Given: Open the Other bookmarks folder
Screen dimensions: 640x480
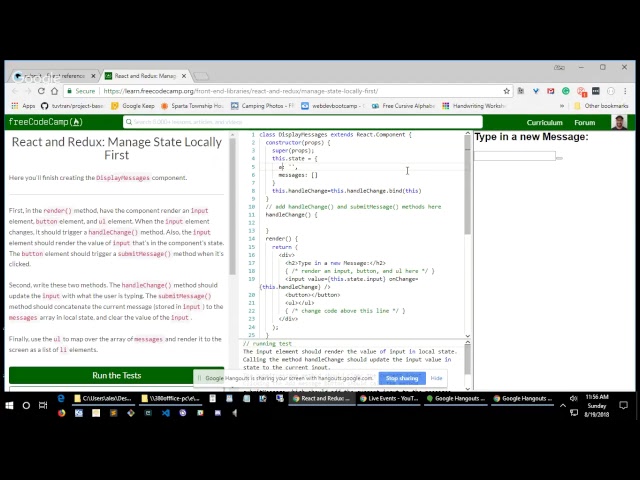Looking at the screenshot, I should point(601,106).
